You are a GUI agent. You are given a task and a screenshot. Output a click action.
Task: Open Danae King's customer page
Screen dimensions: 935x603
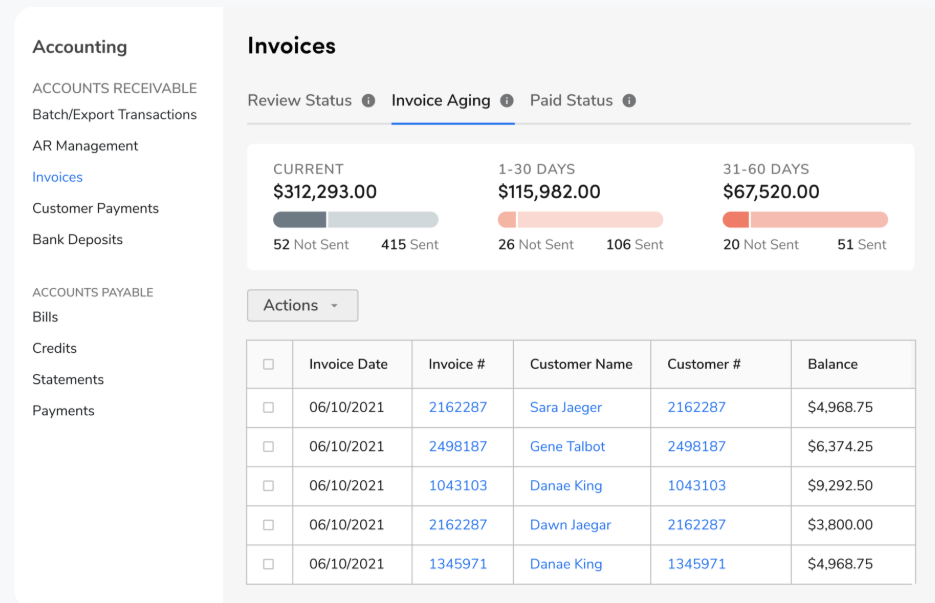coord(565,485)
